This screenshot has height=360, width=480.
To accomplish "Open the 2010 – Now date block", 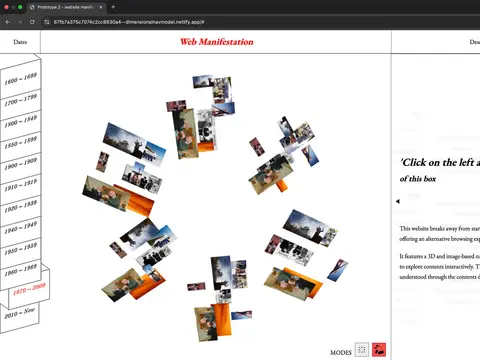I will (20, 313).
